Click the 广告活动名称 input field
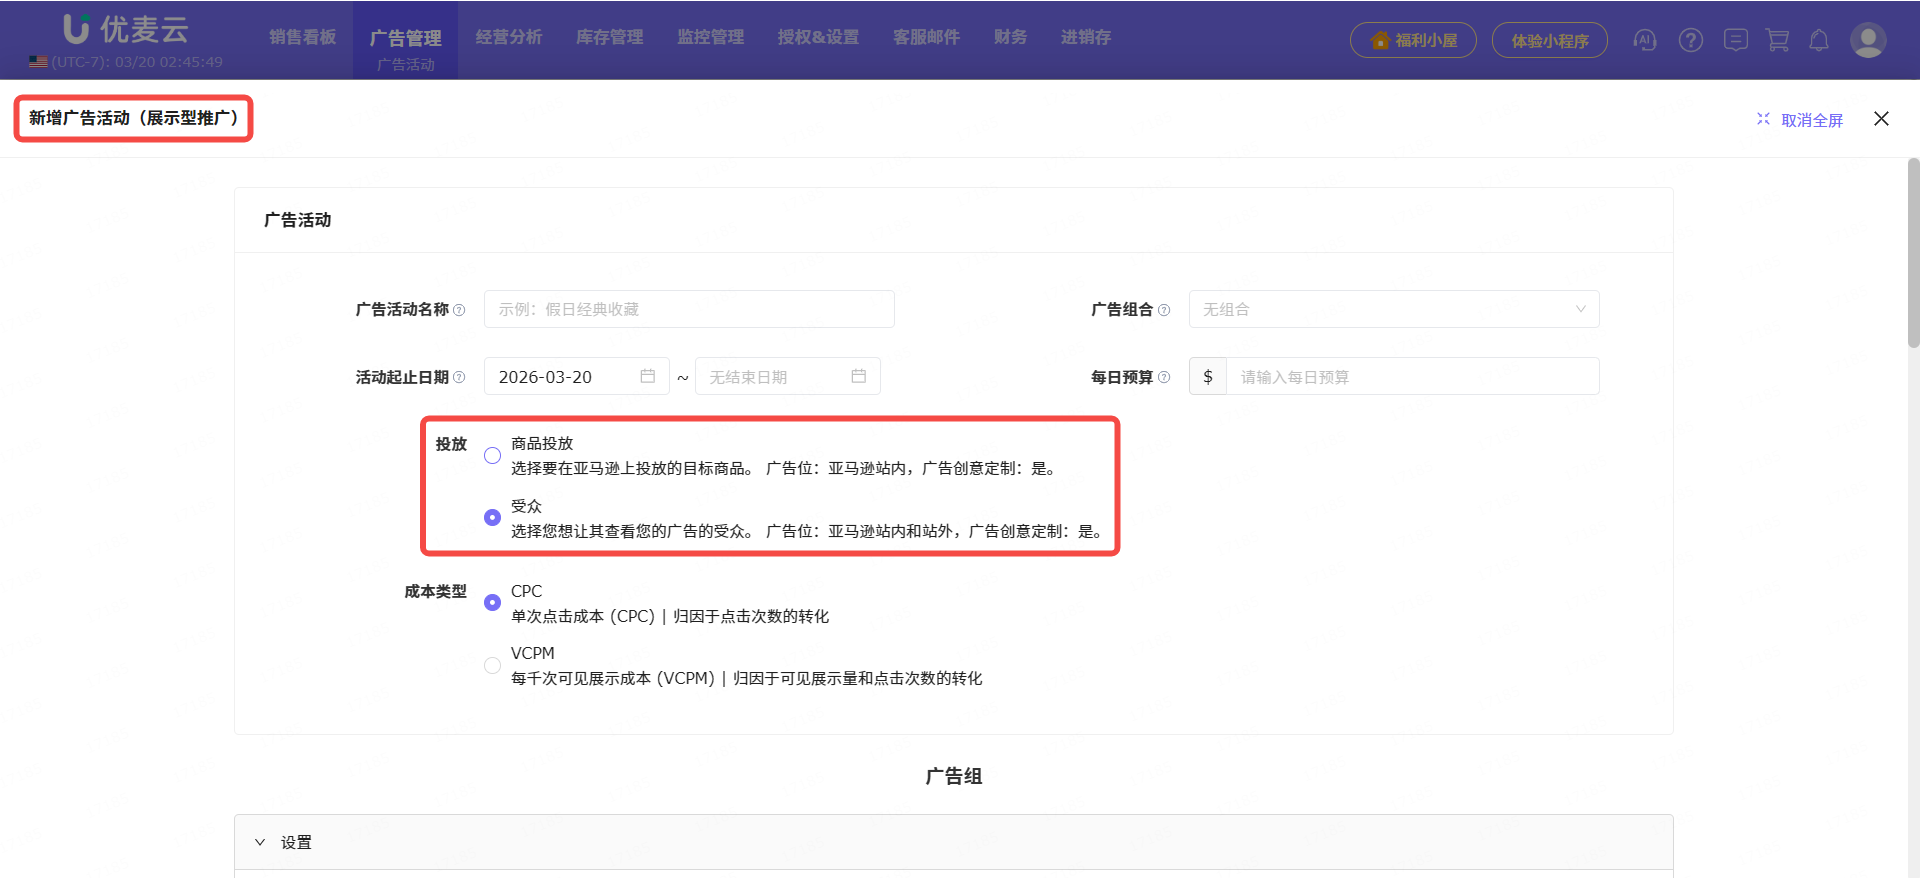 689,309
